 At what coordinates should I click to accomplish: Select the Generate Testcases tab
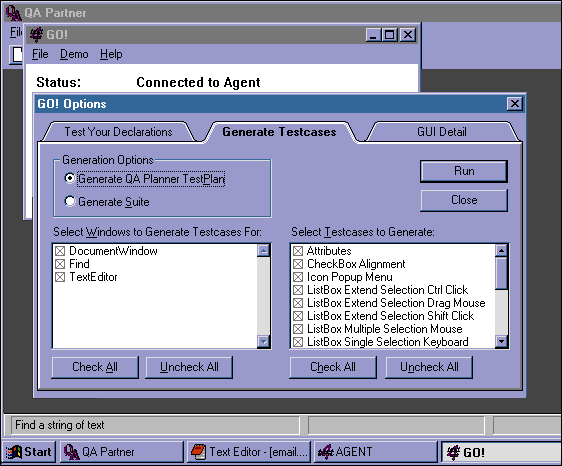pyautogui.click(x=279, y=132)
